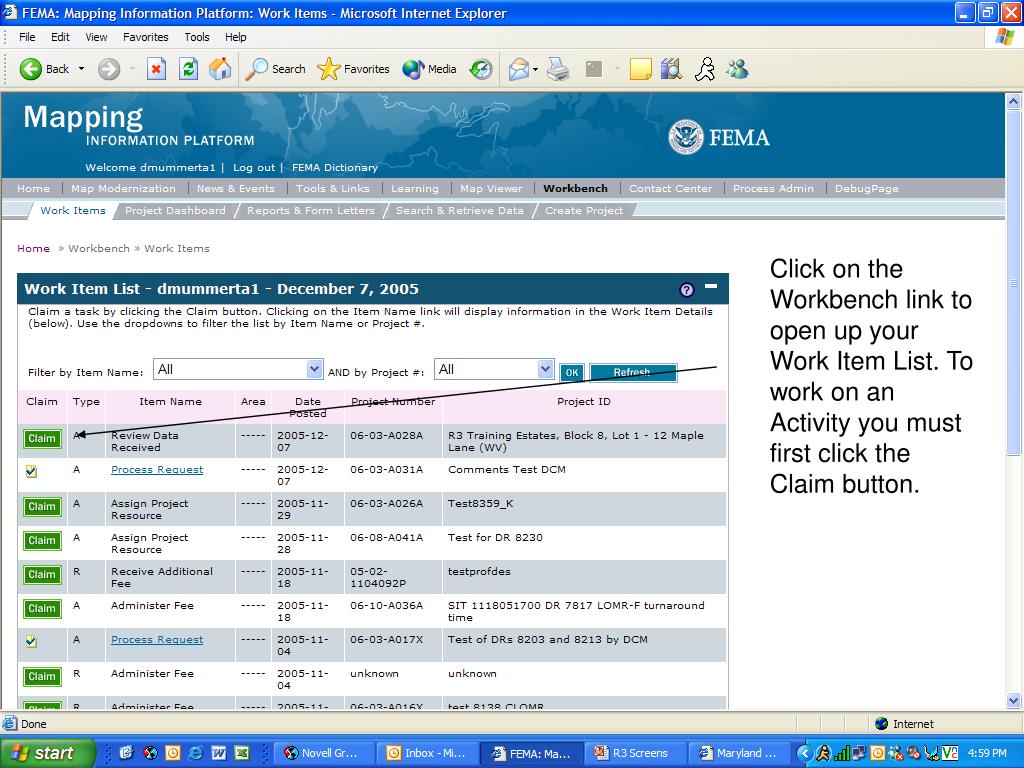Open help question mark in Work Item List
The image size is (1024, 768).
[x=686, y=289]
